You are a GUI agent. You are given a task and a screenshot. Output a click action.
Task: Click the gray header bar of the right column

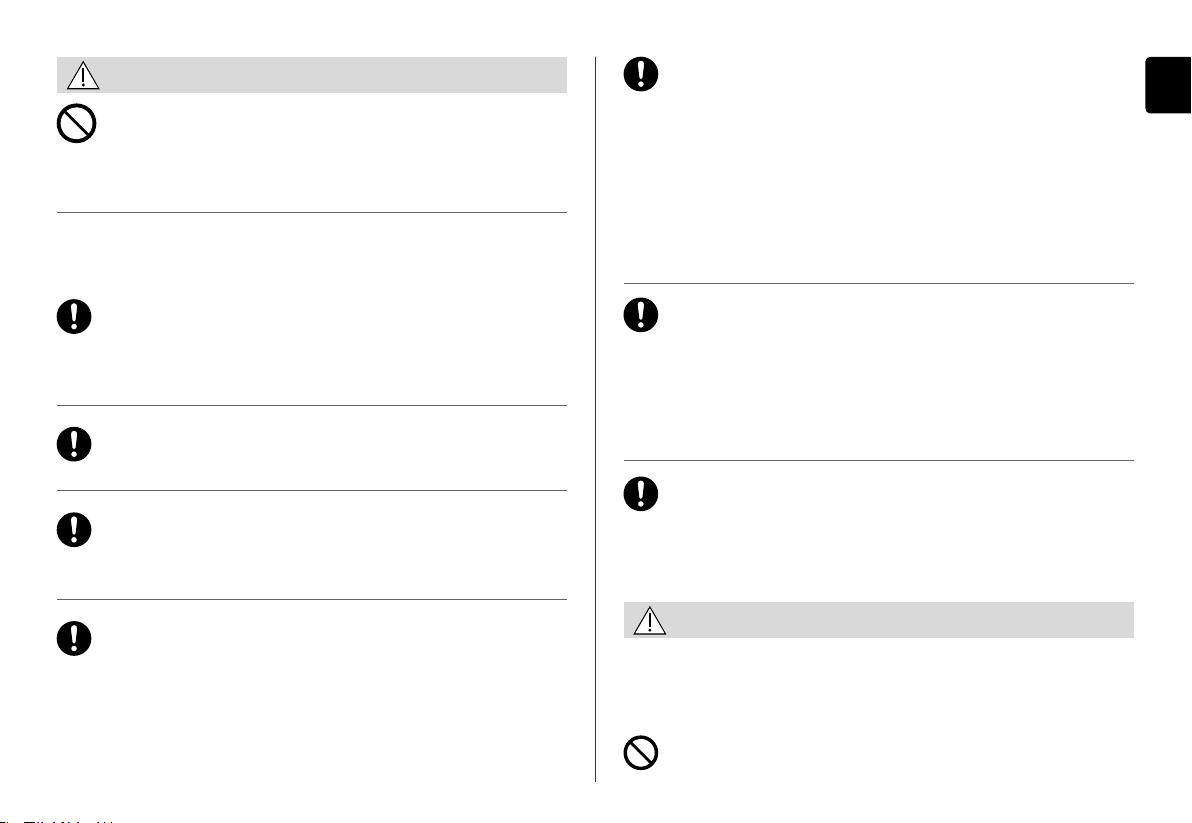[x=879, y=620]
